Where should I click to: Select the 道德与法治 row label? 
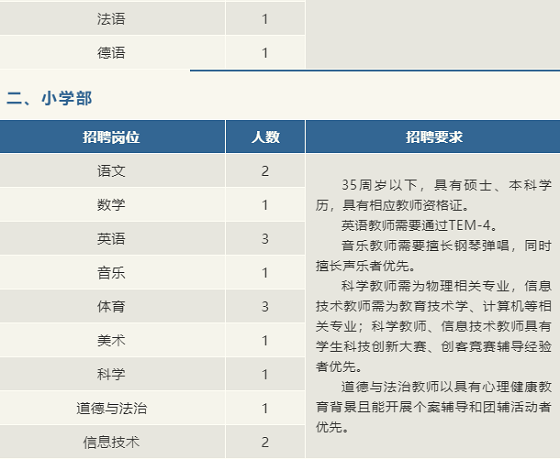coord(111,408)
